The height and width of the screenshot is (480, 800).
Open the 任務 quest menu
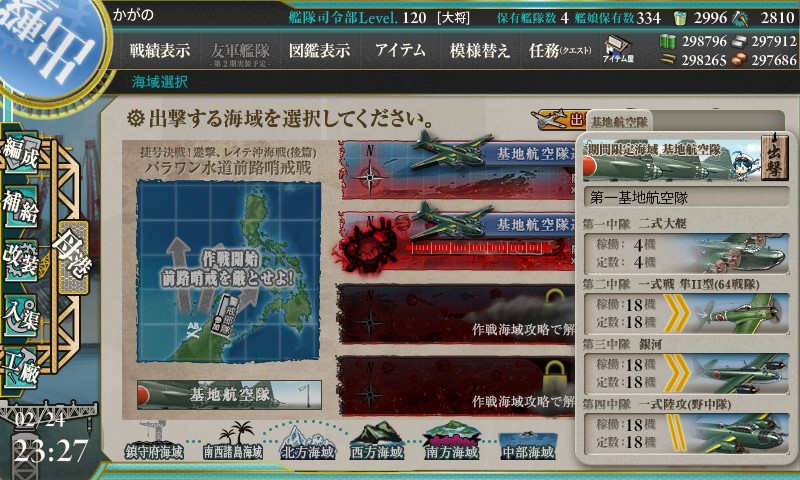(x=560, y=50)
